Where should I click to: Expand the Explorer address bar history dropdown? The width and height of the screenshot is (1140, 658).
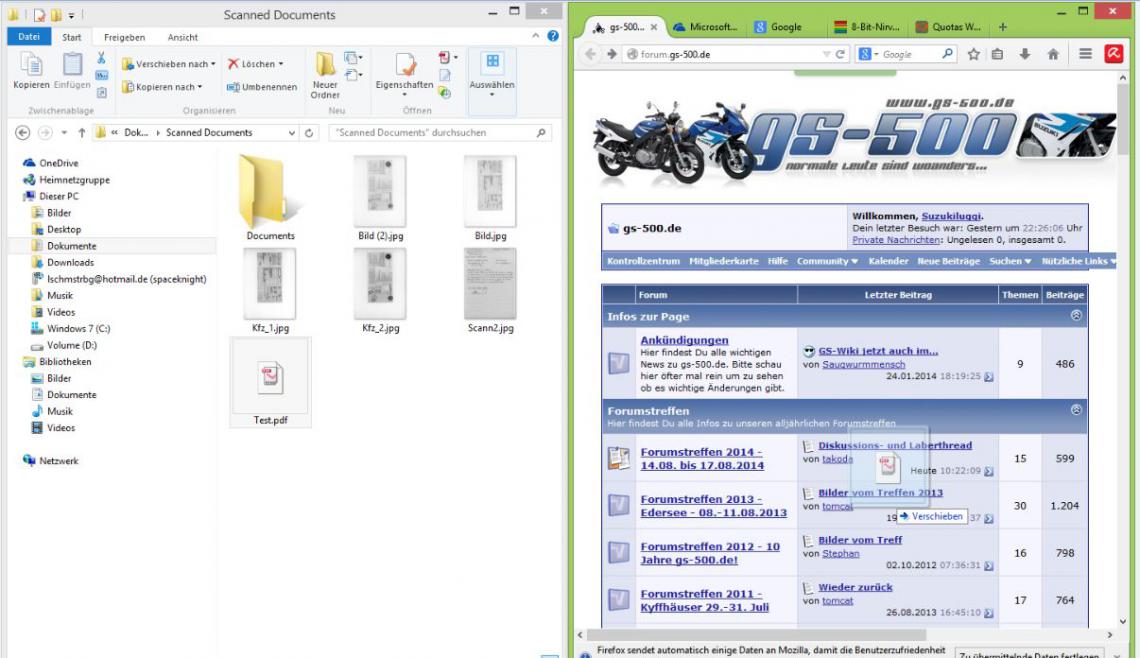[x=291, y=133]
